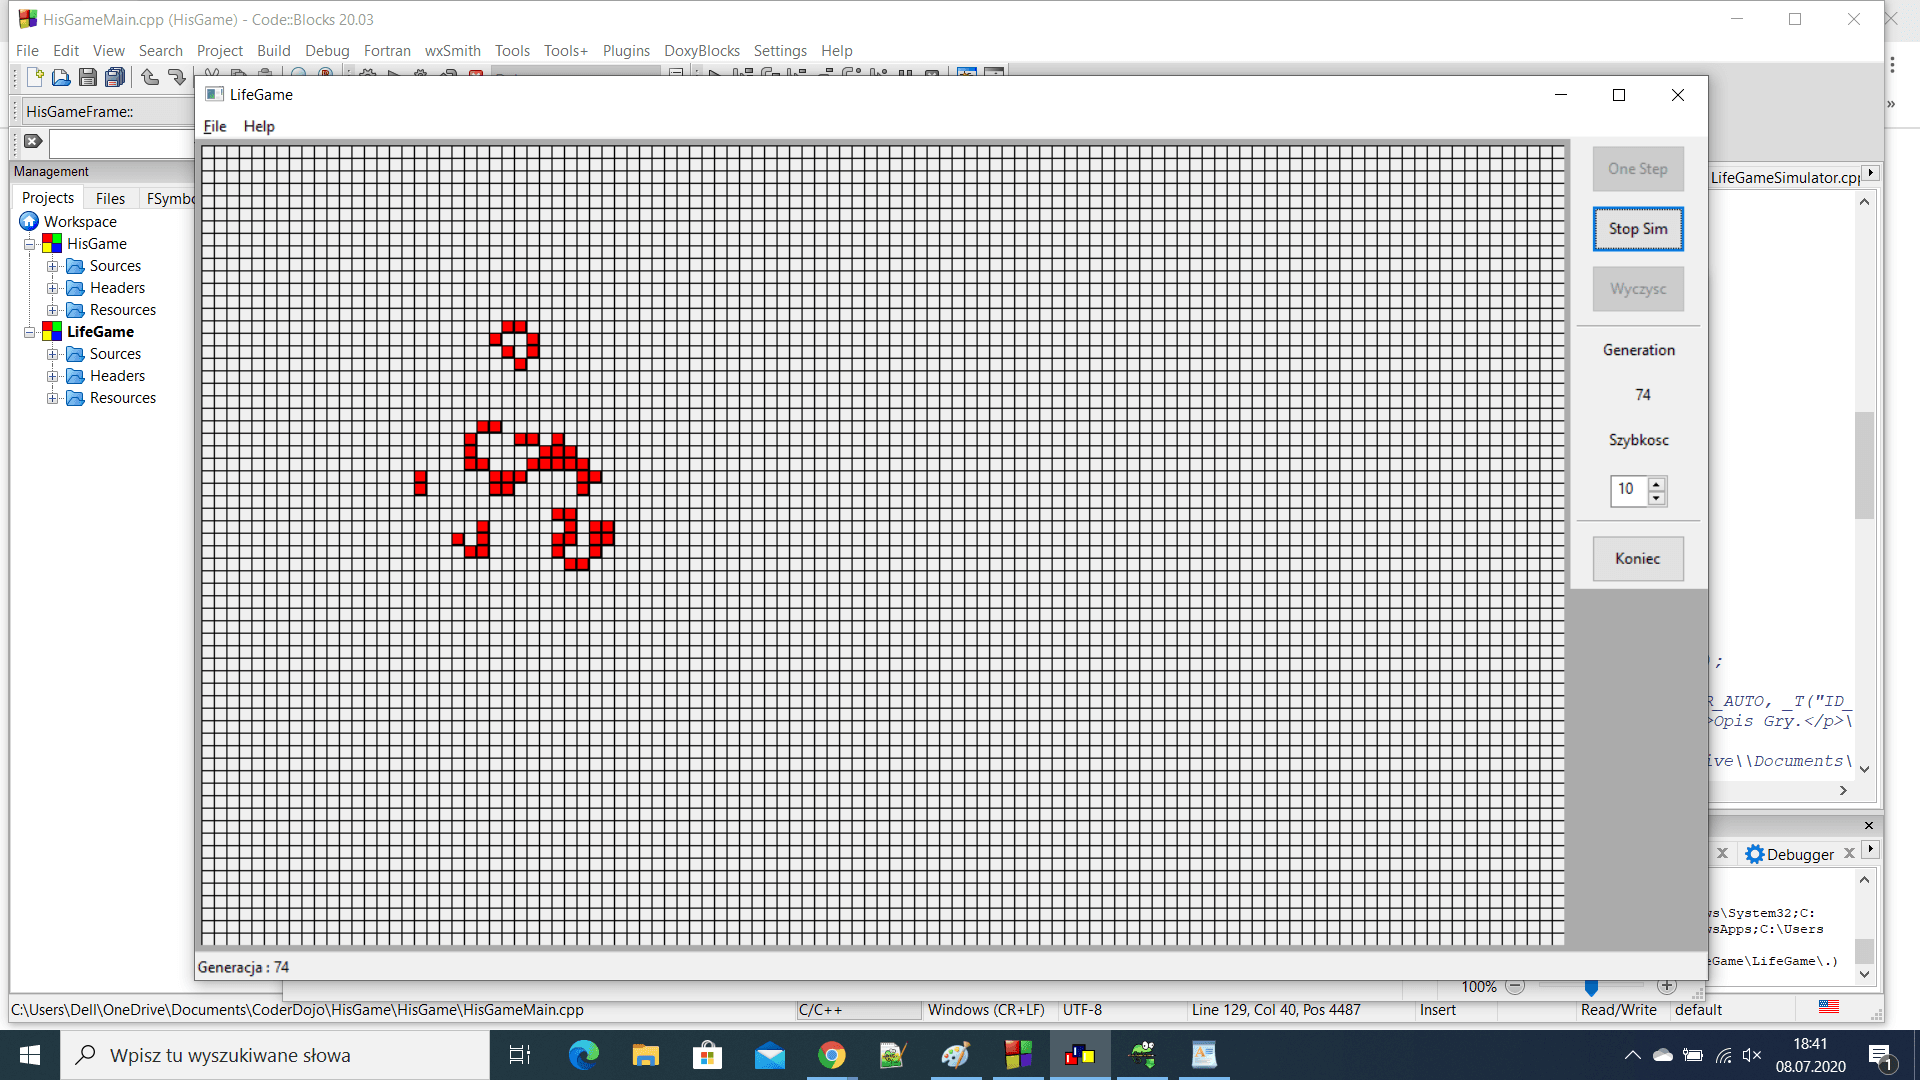
Task: Open the Mail app from the taskbar
Action: 770,1055
